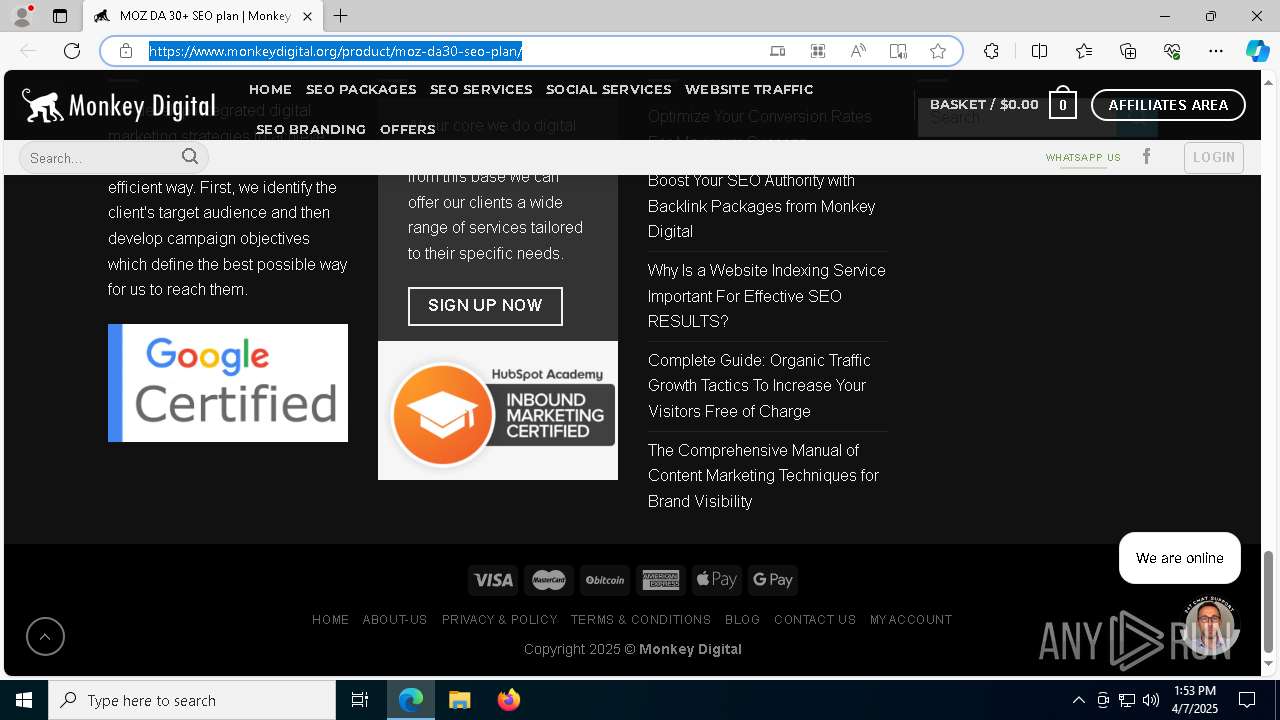Open footer MY ACCOUNT link
Image resolution: width=1280 pixels, height=720 pixels.
pos(911,620)
